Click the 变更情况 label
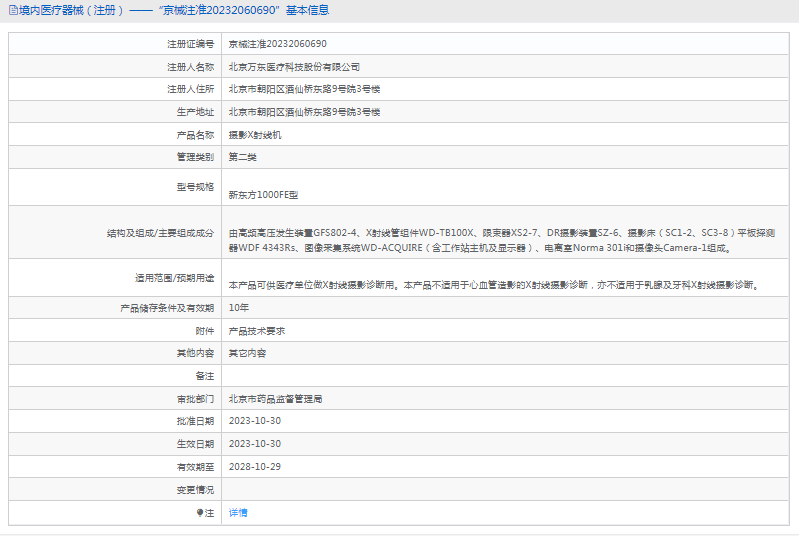This screenshot has width=799, height=536. point(195,490)
